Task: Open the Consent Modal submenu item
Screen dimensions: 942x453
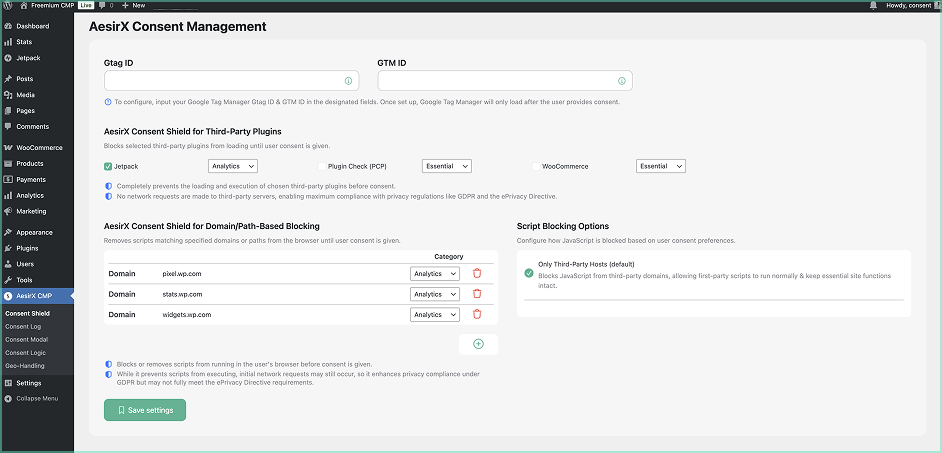Action: [x=26, y=339]
